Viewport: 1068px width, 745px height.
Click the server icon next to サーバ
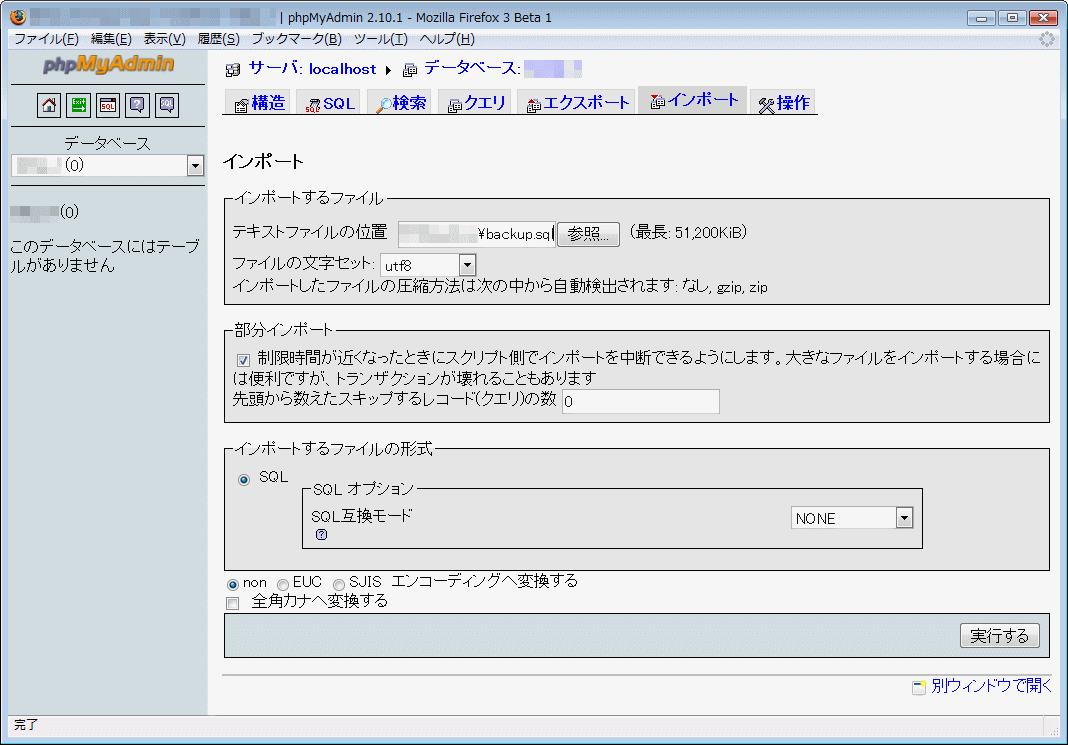[233, 69]
